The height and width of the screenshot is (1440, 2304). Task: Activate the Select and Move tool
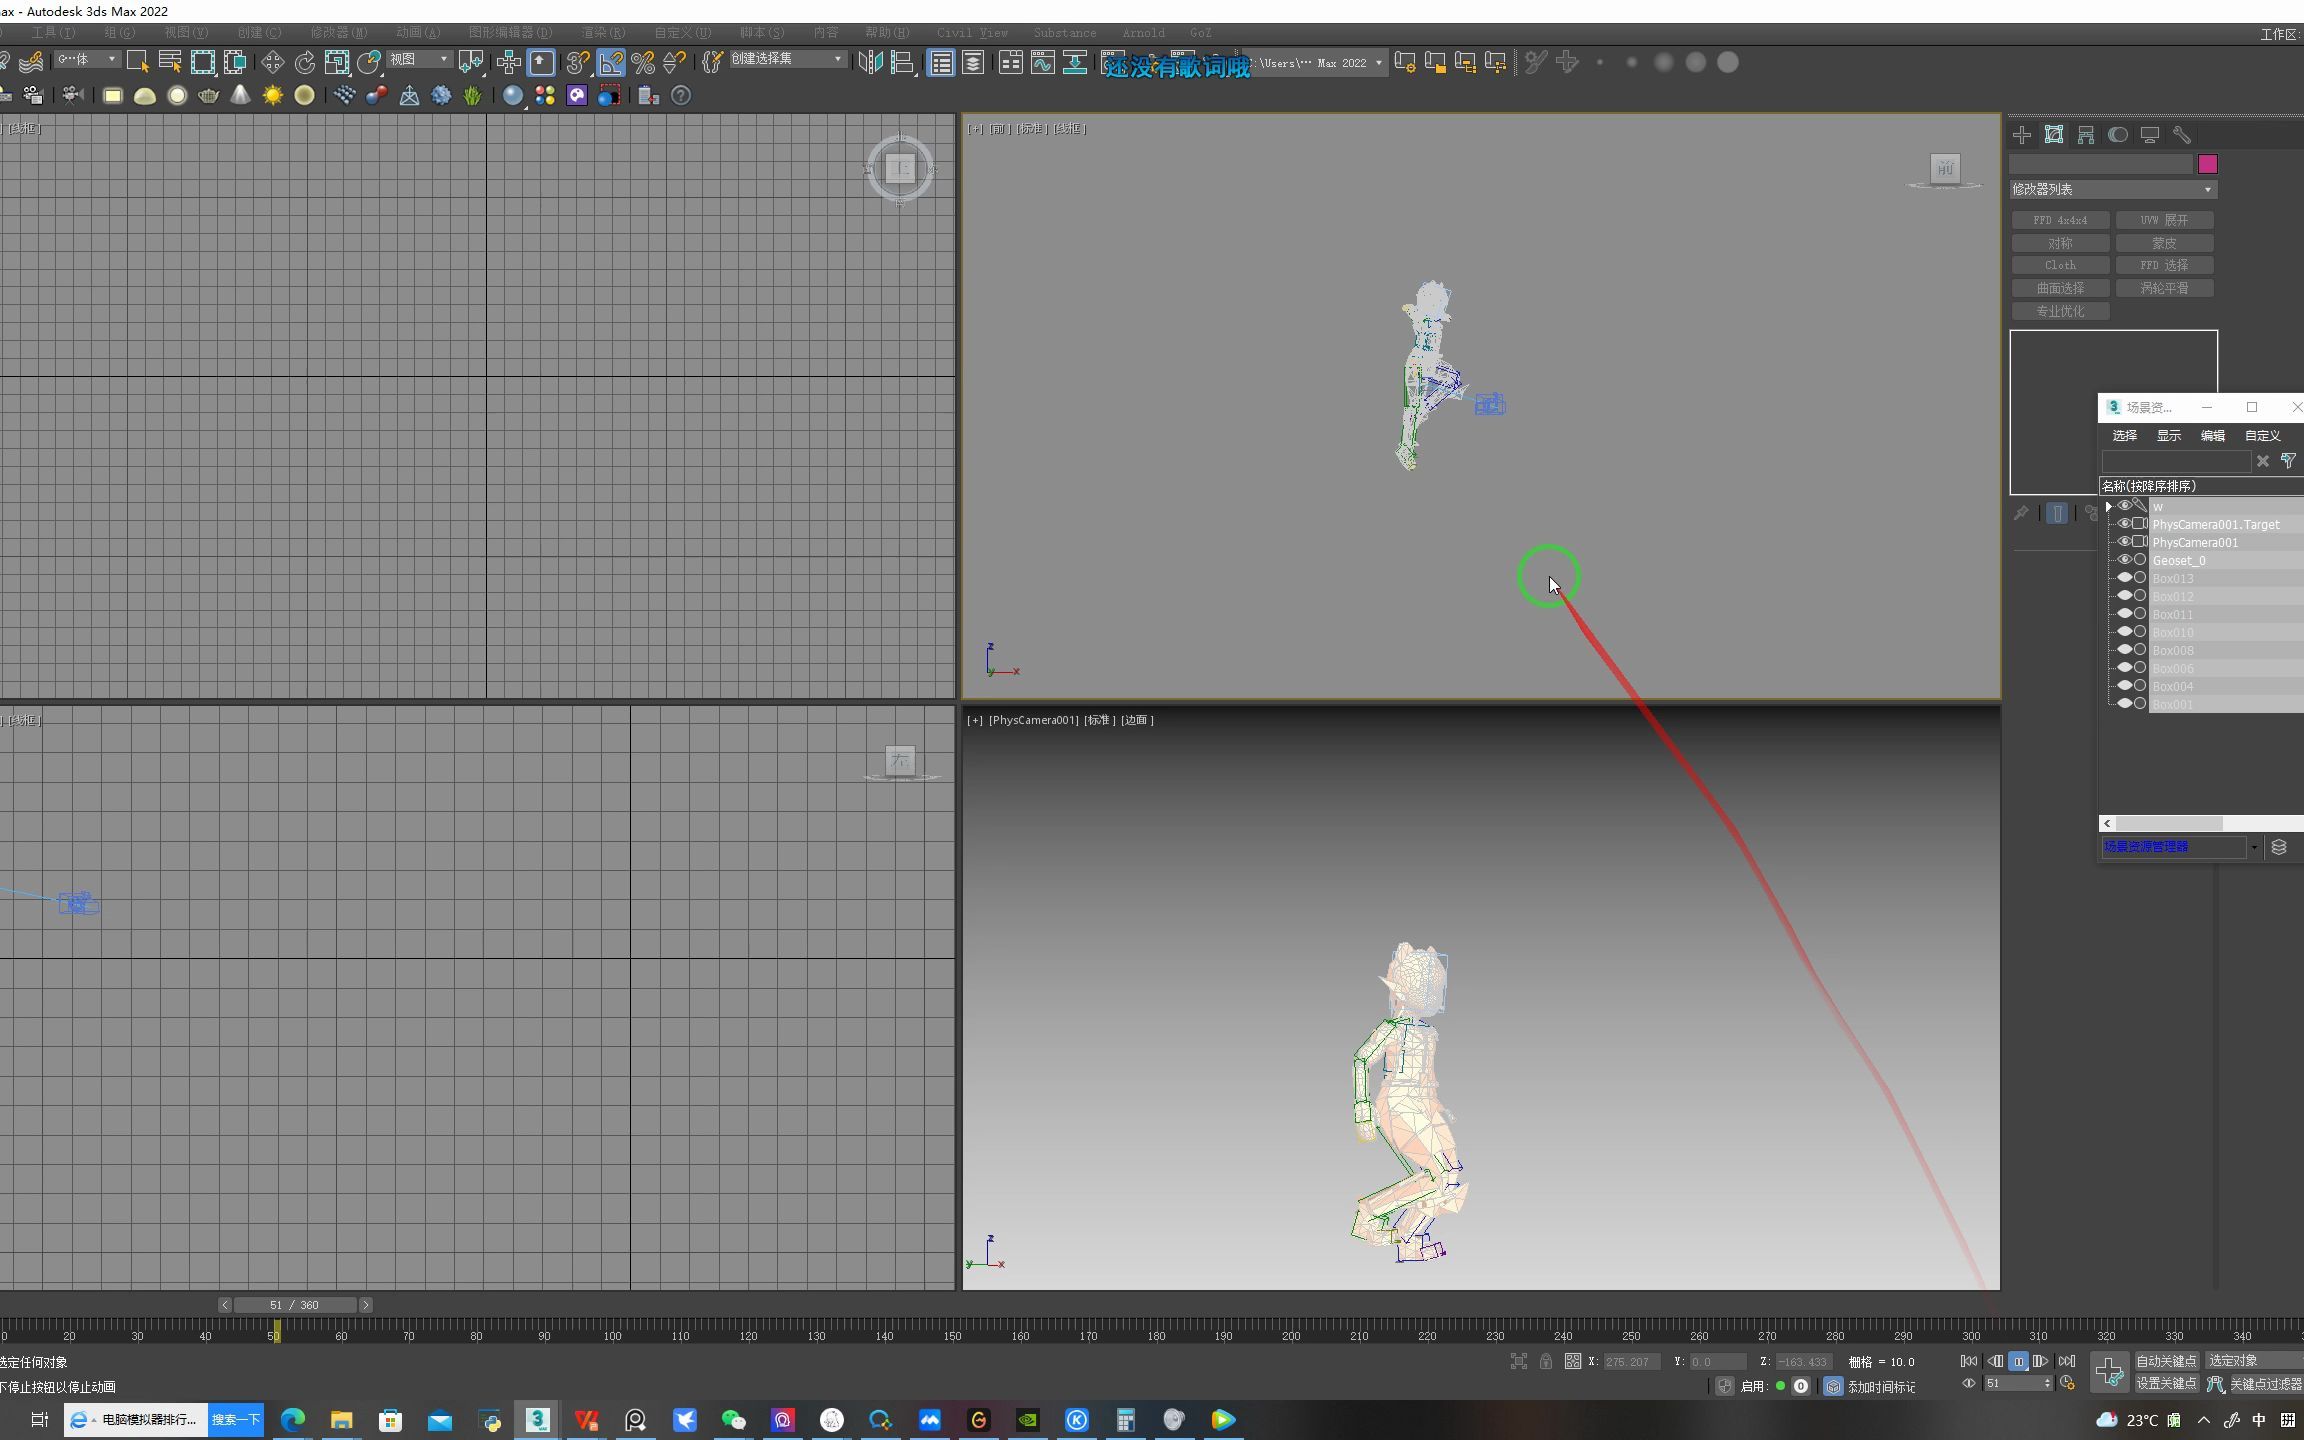pos(272,62)
